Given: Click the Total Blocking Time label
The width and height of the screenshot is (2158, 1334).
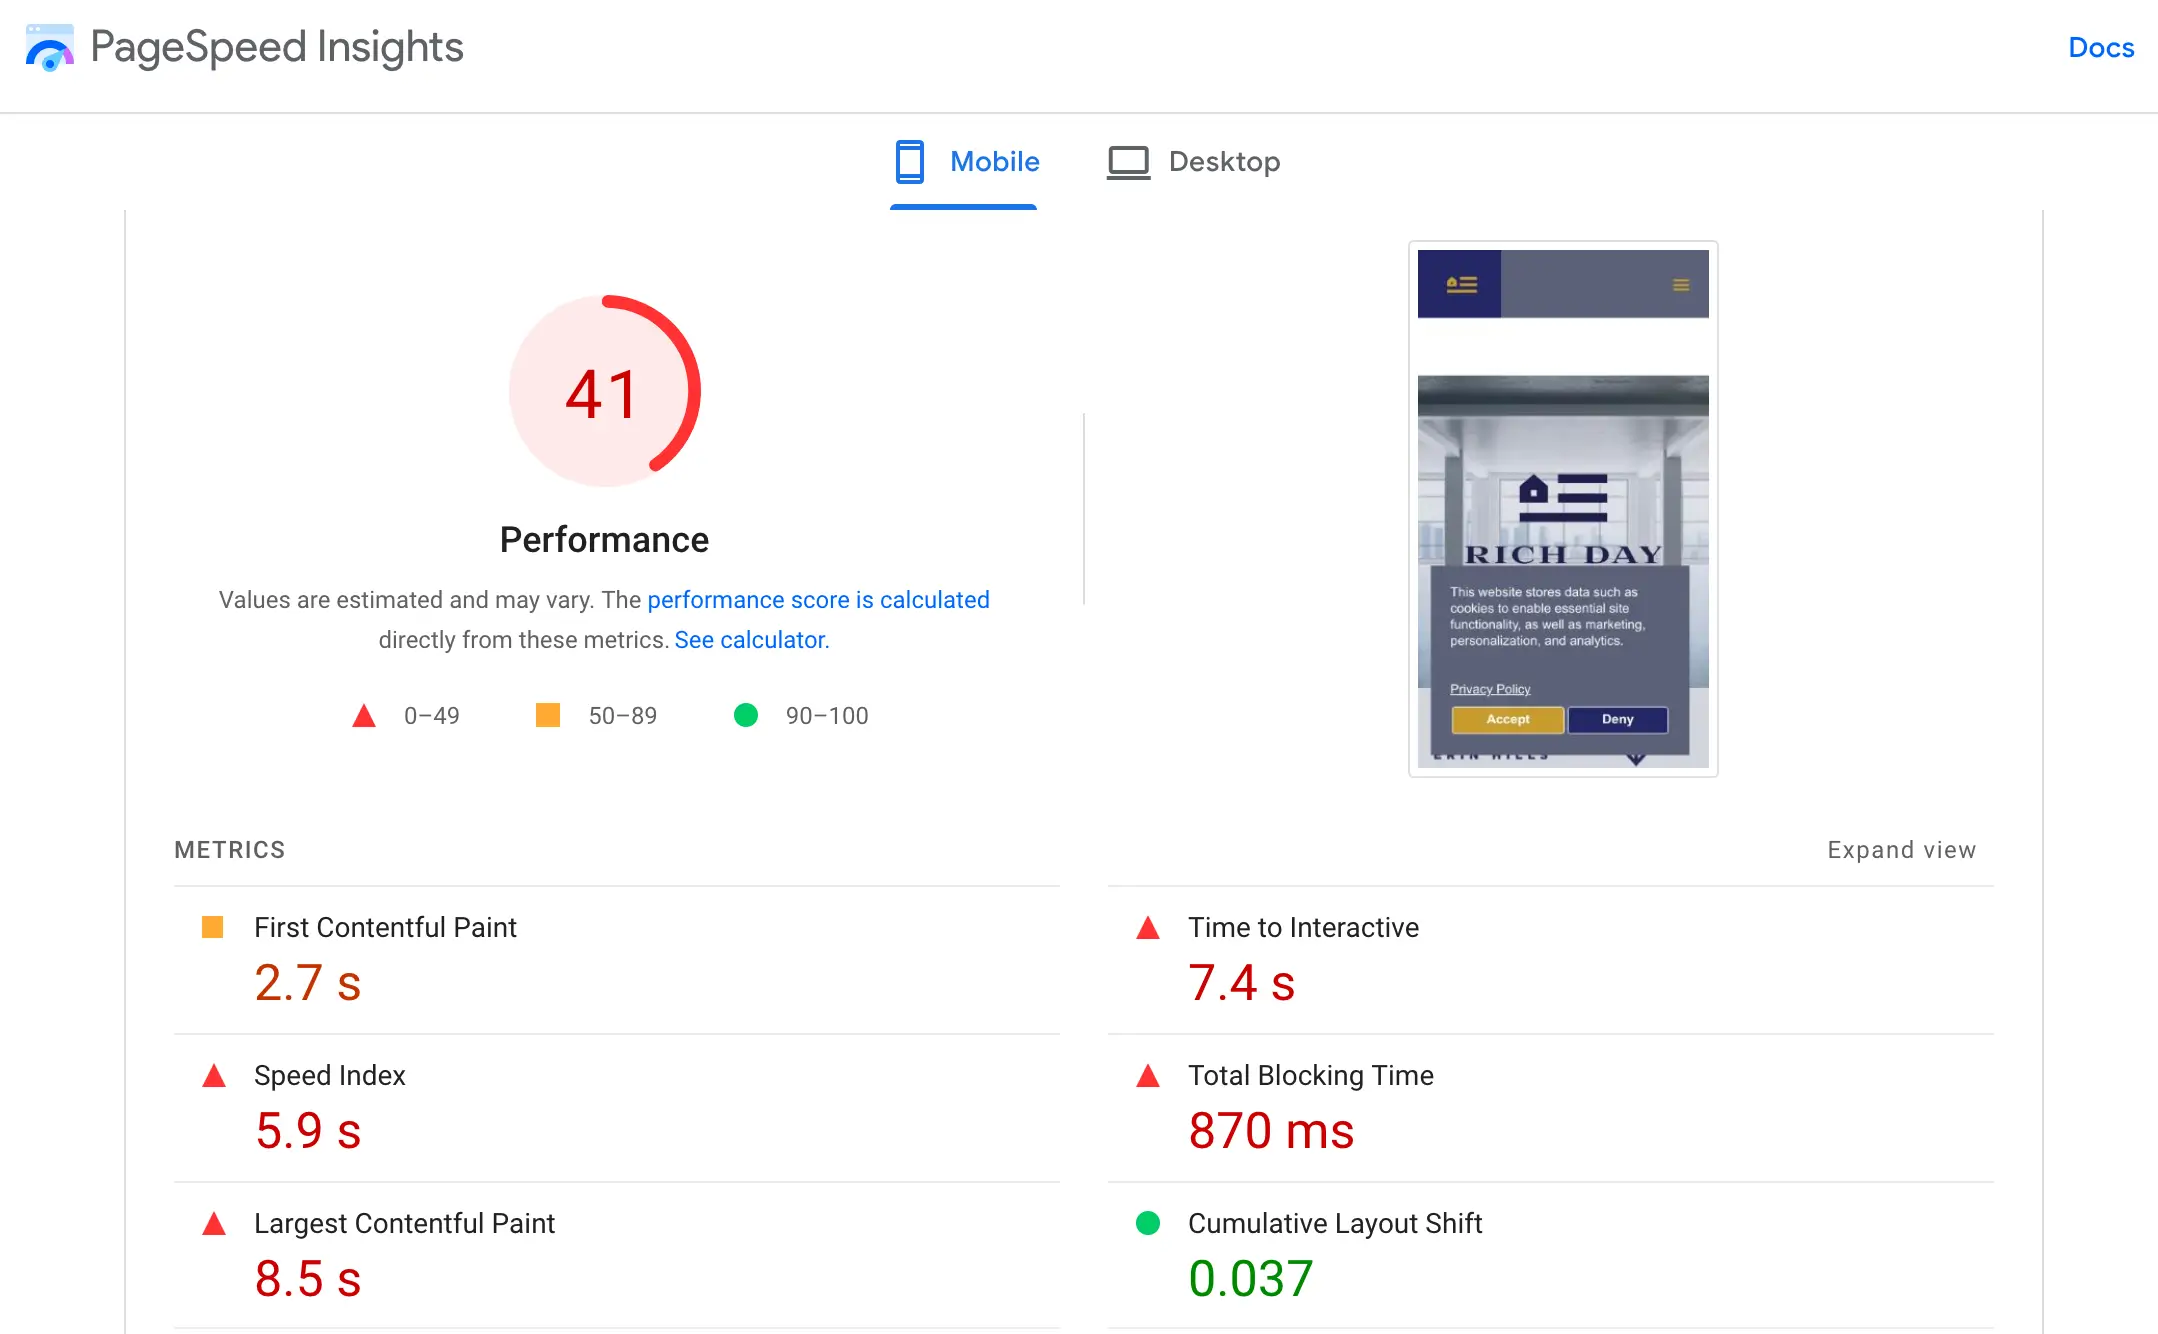Looking at the screenshot, I should tap(1311, 1076).
